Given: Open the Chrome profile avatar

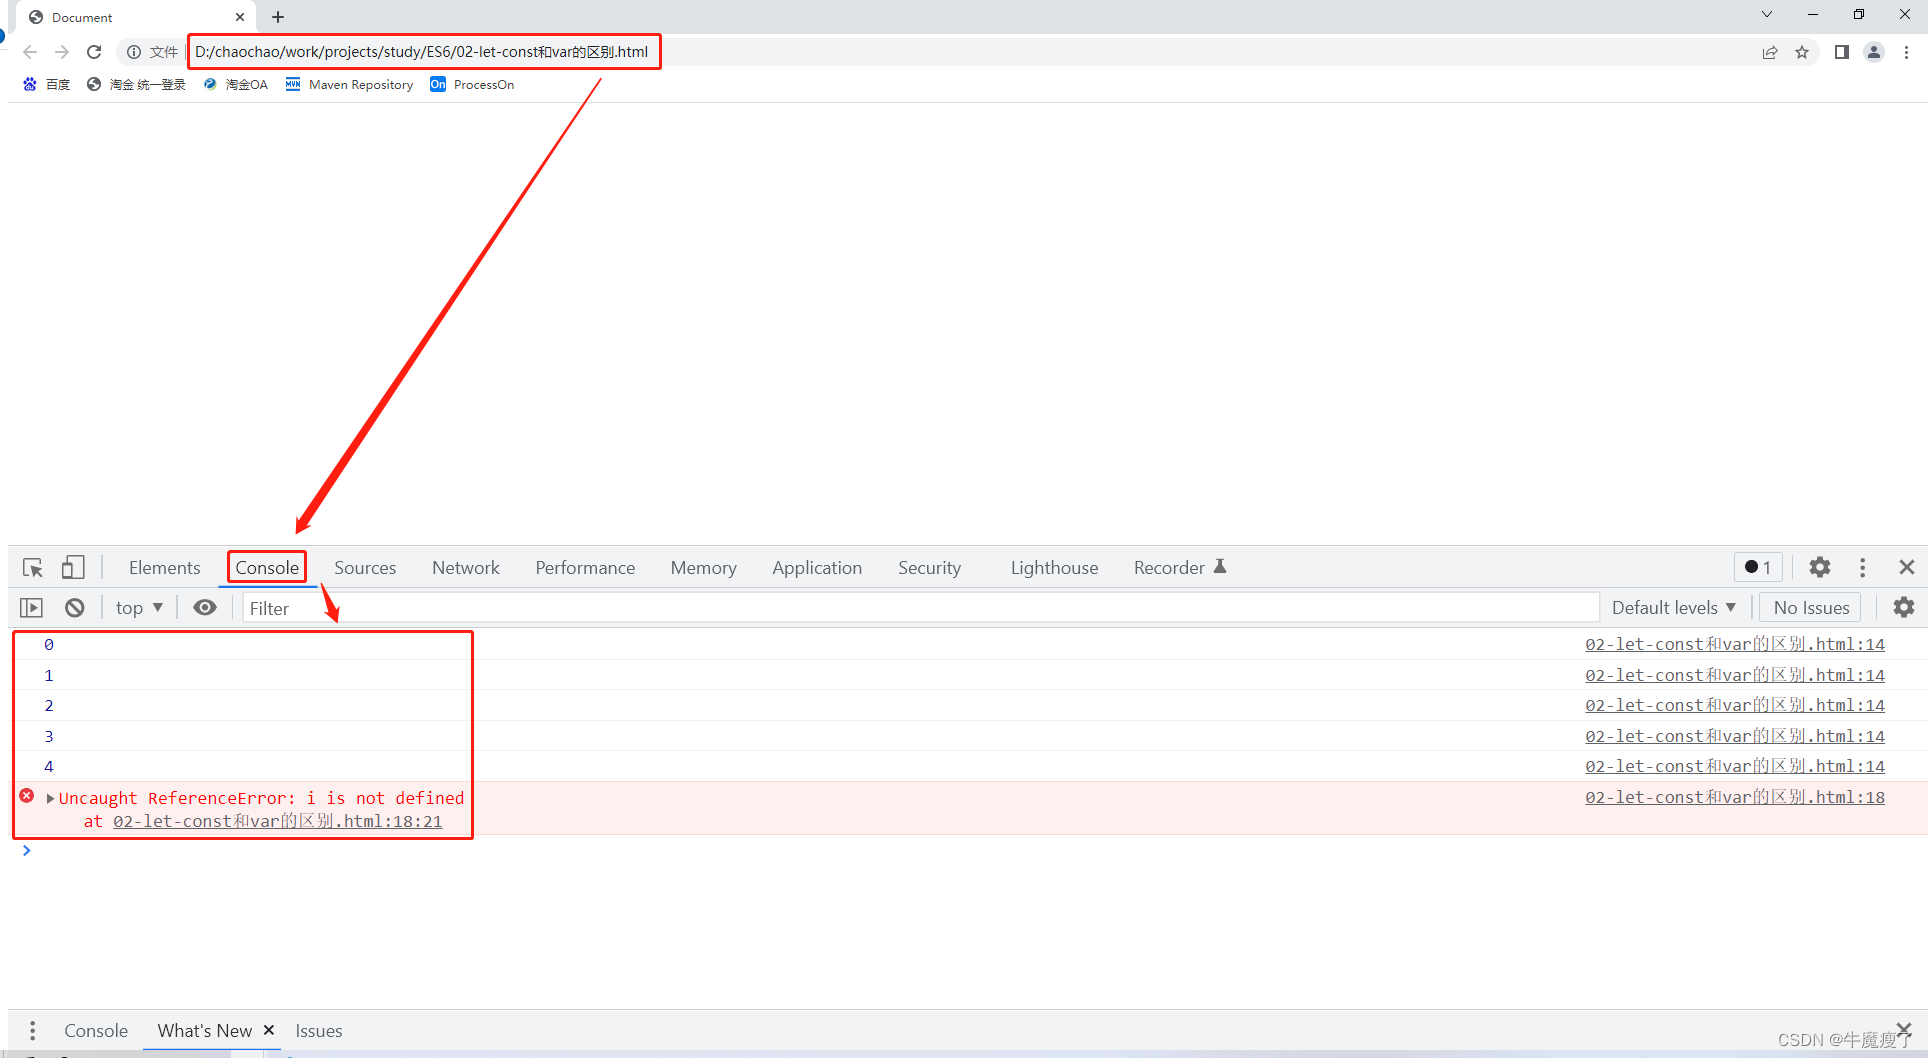Looking at the screenshot, I should pos(1874,52).
